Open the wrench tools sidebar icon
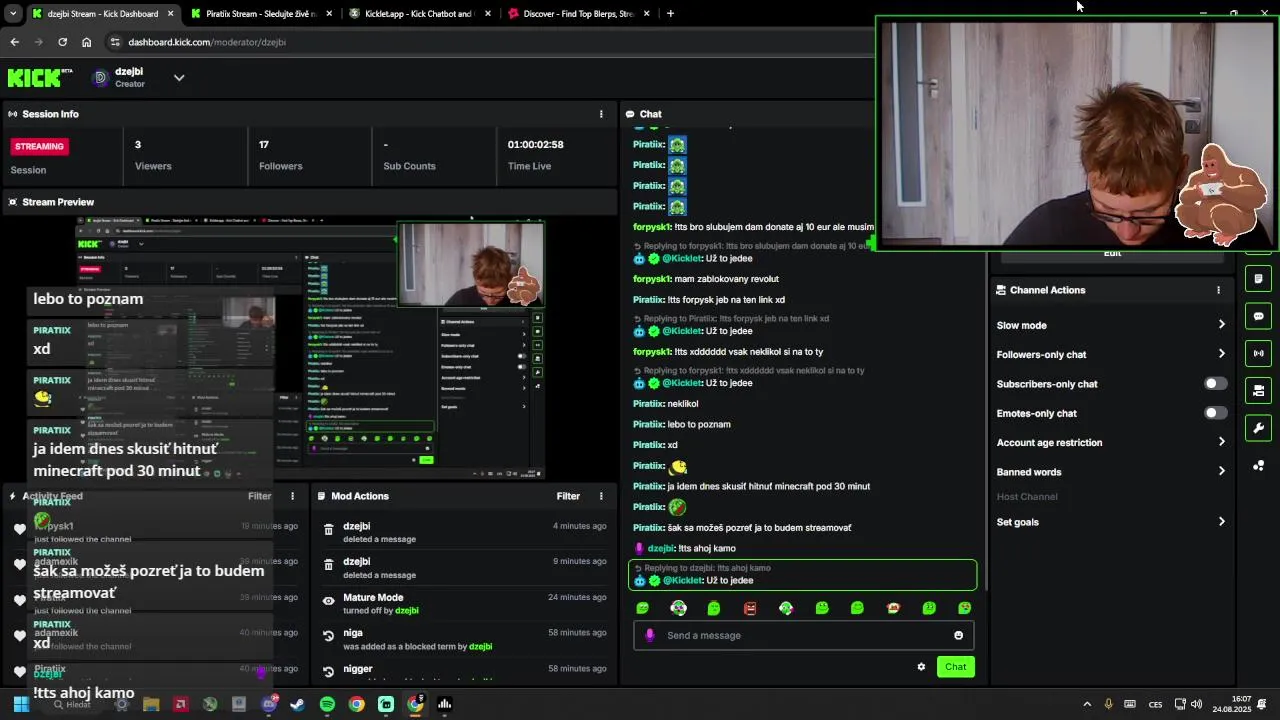 [1258, 428]
